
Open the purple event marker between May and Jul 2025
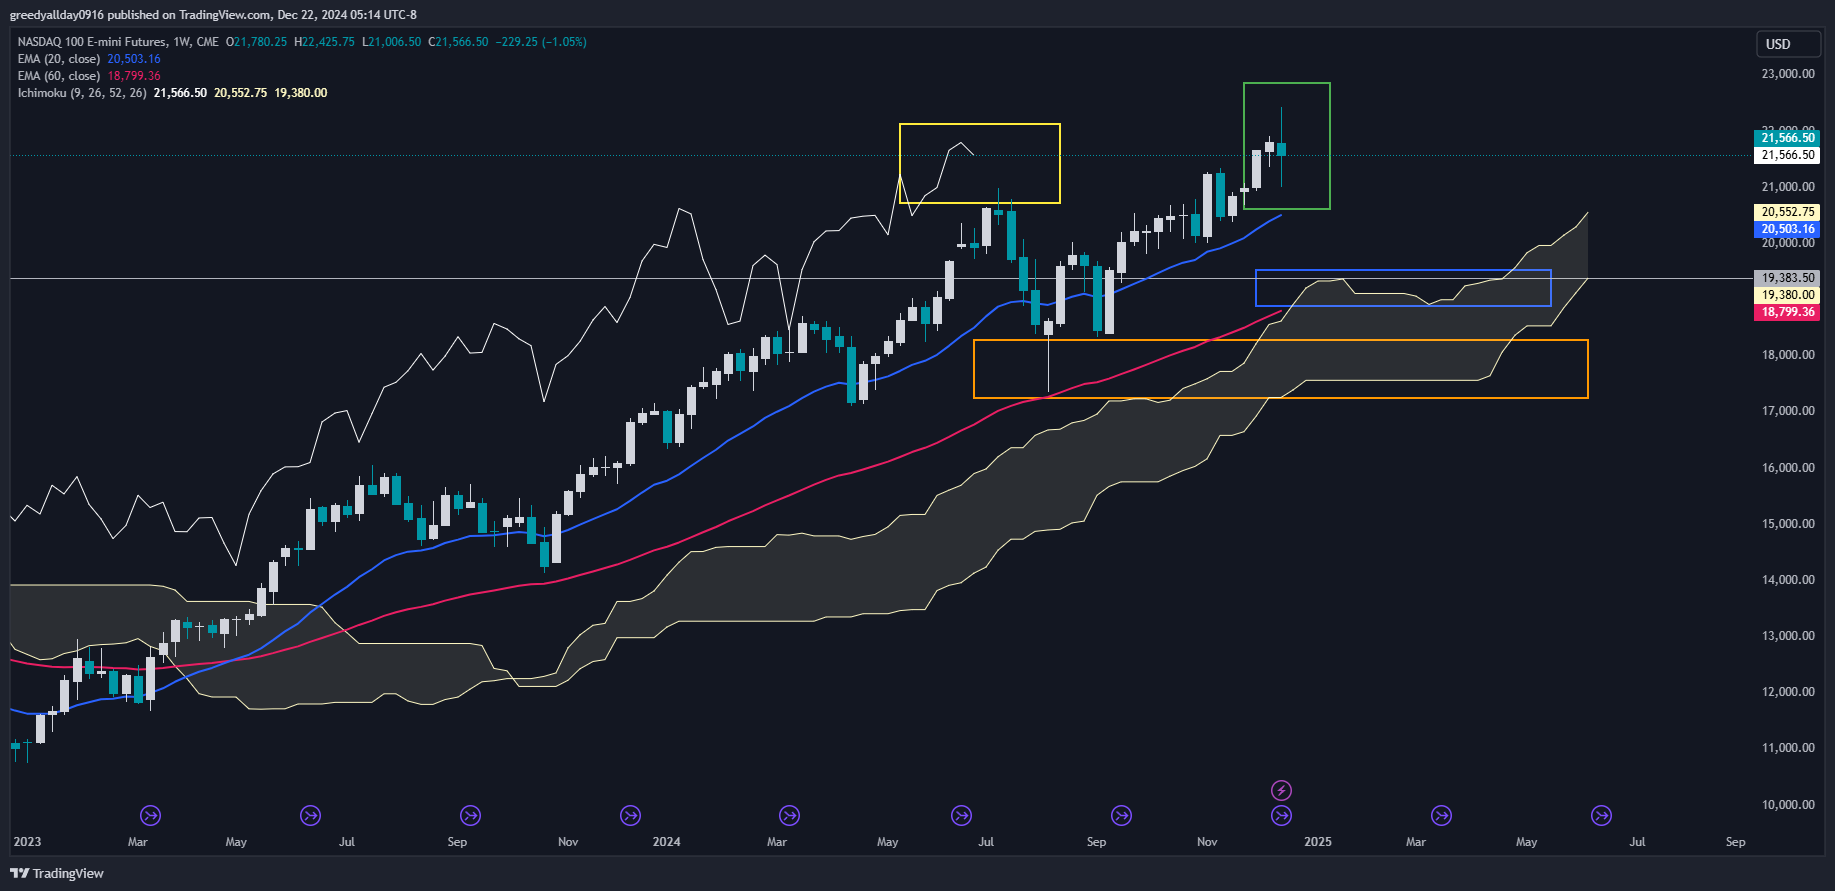point(1601,816)
